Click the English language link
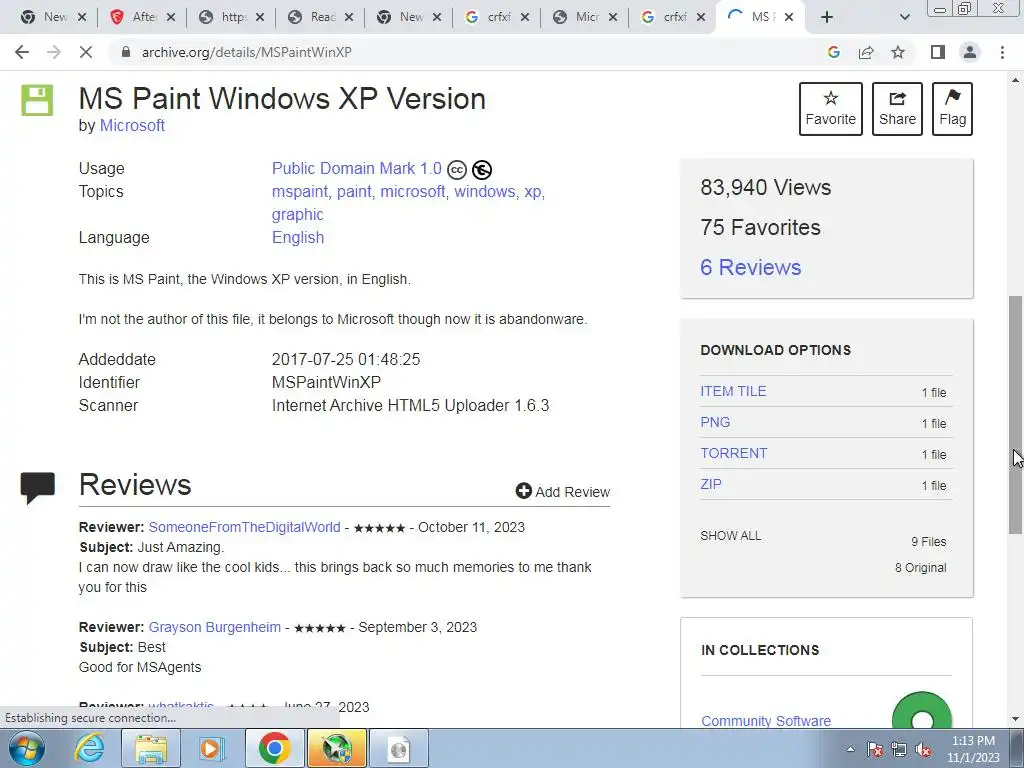This screenshot has width=1024, height=768. 298,238
